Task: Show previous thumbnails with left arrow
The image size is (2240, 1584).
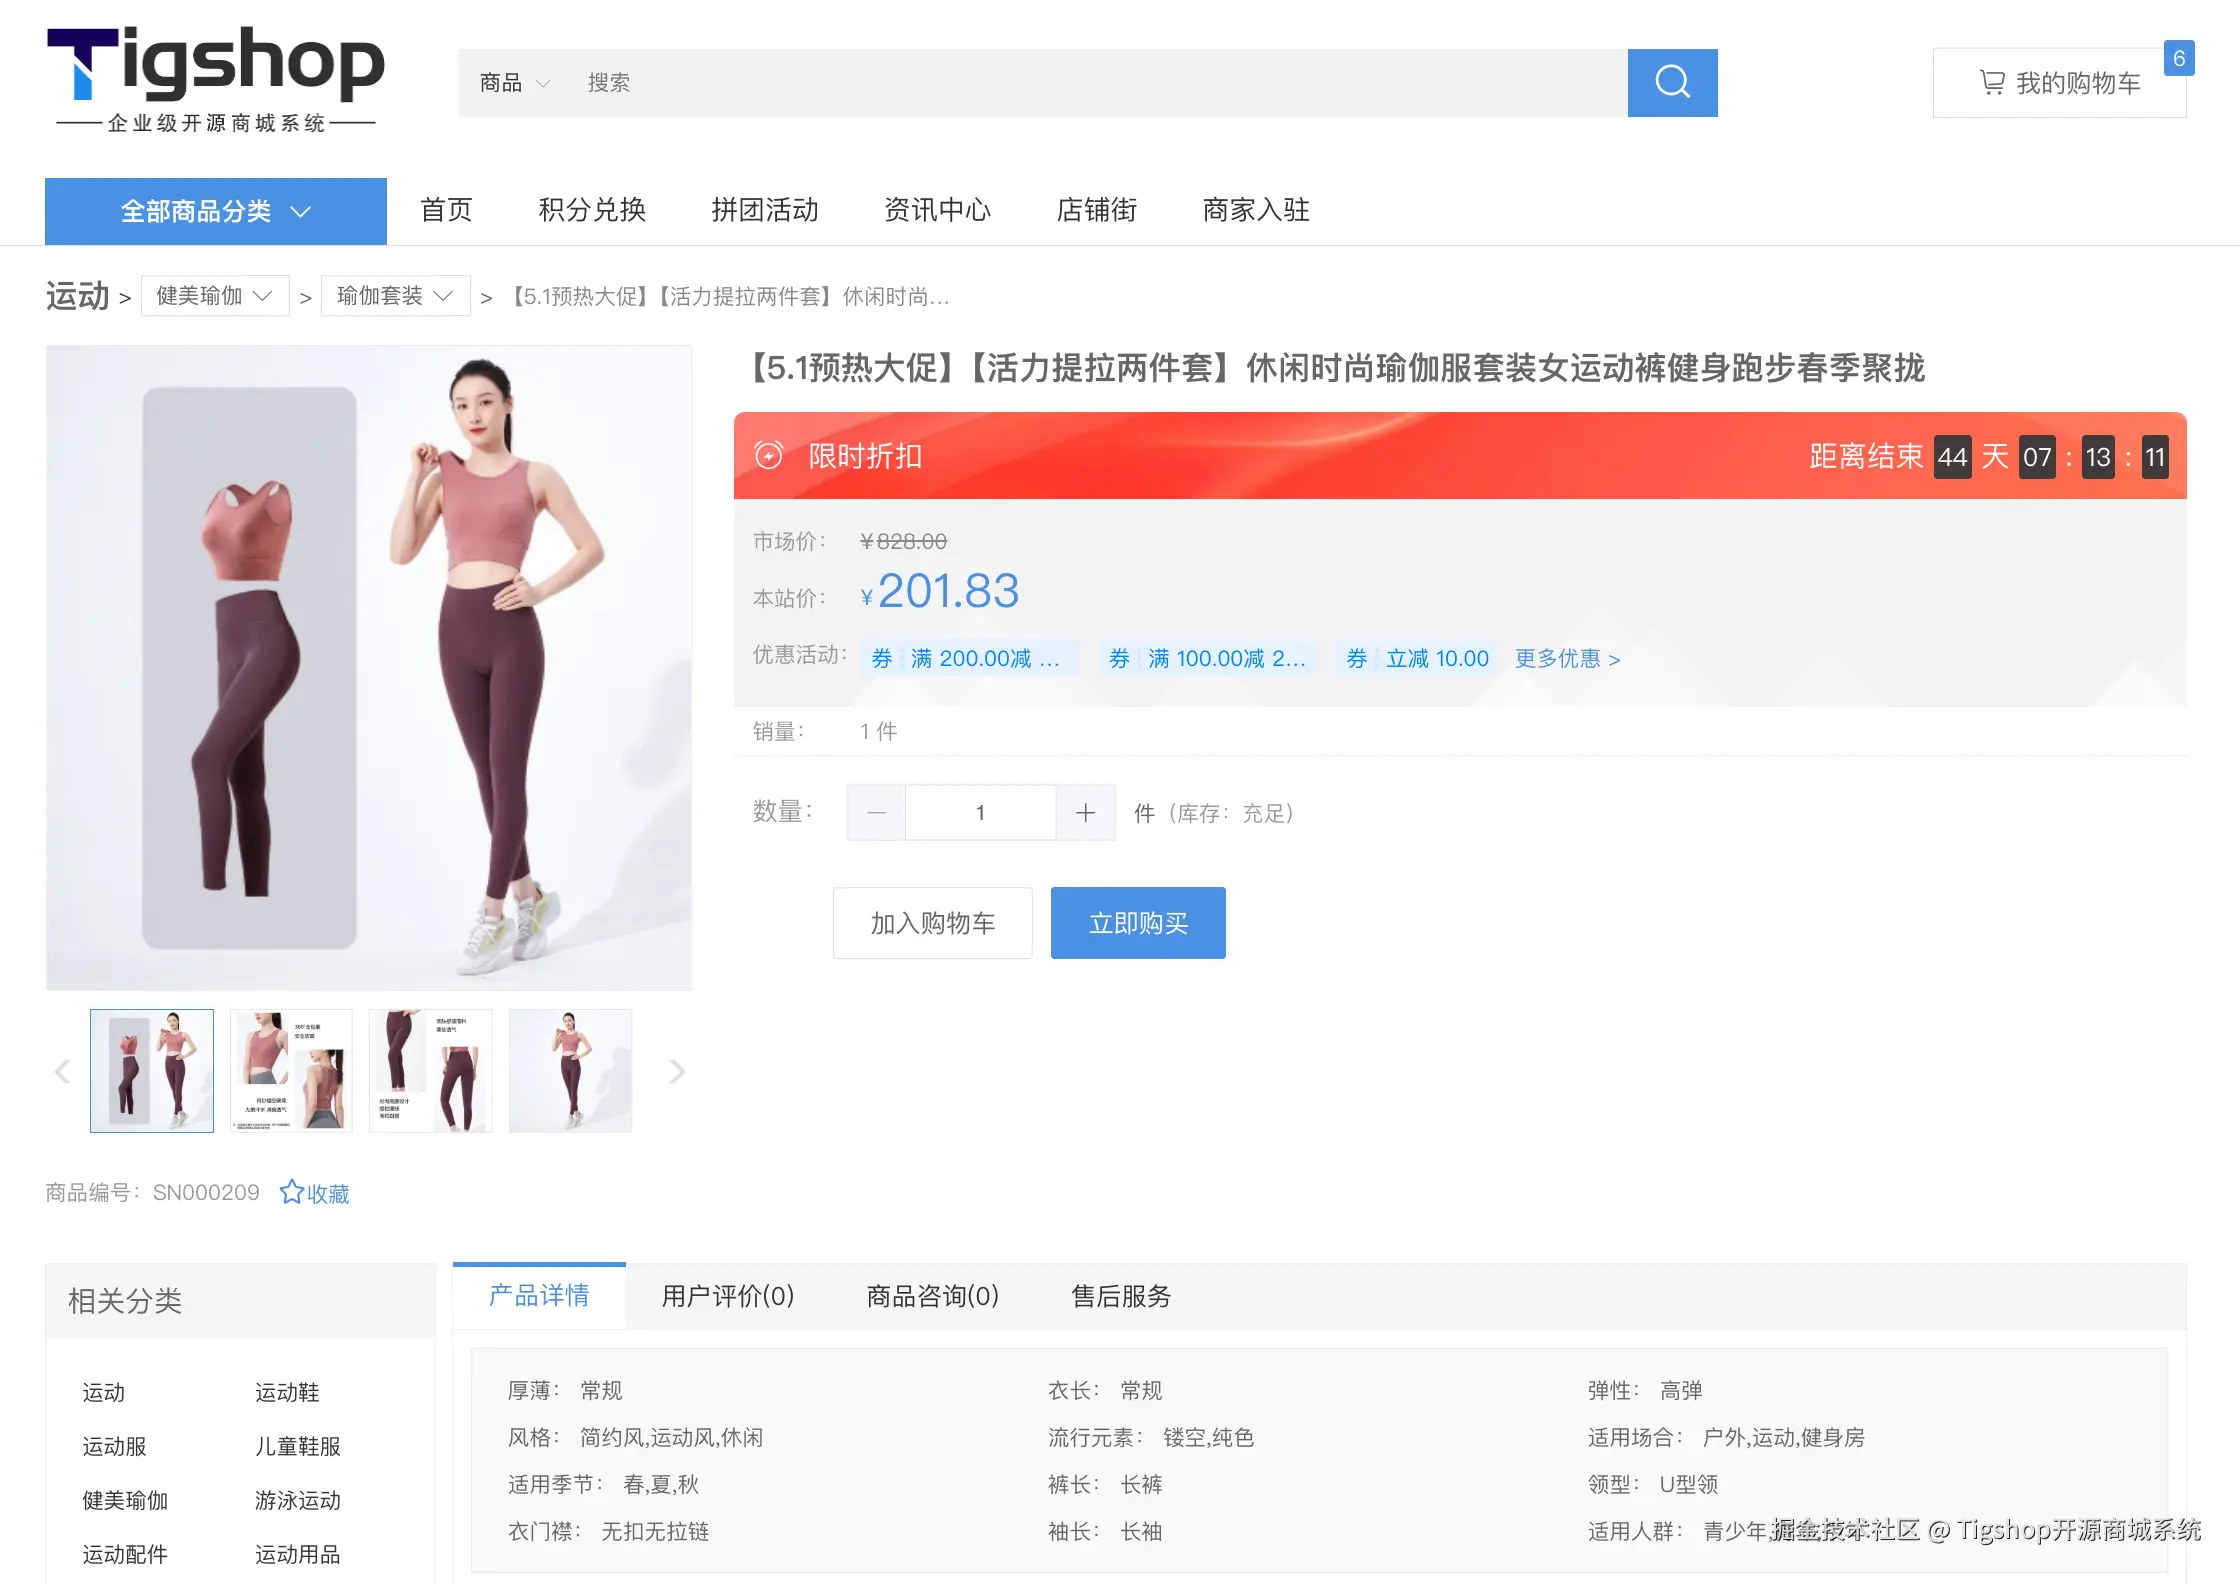Action: point(62,1071)
